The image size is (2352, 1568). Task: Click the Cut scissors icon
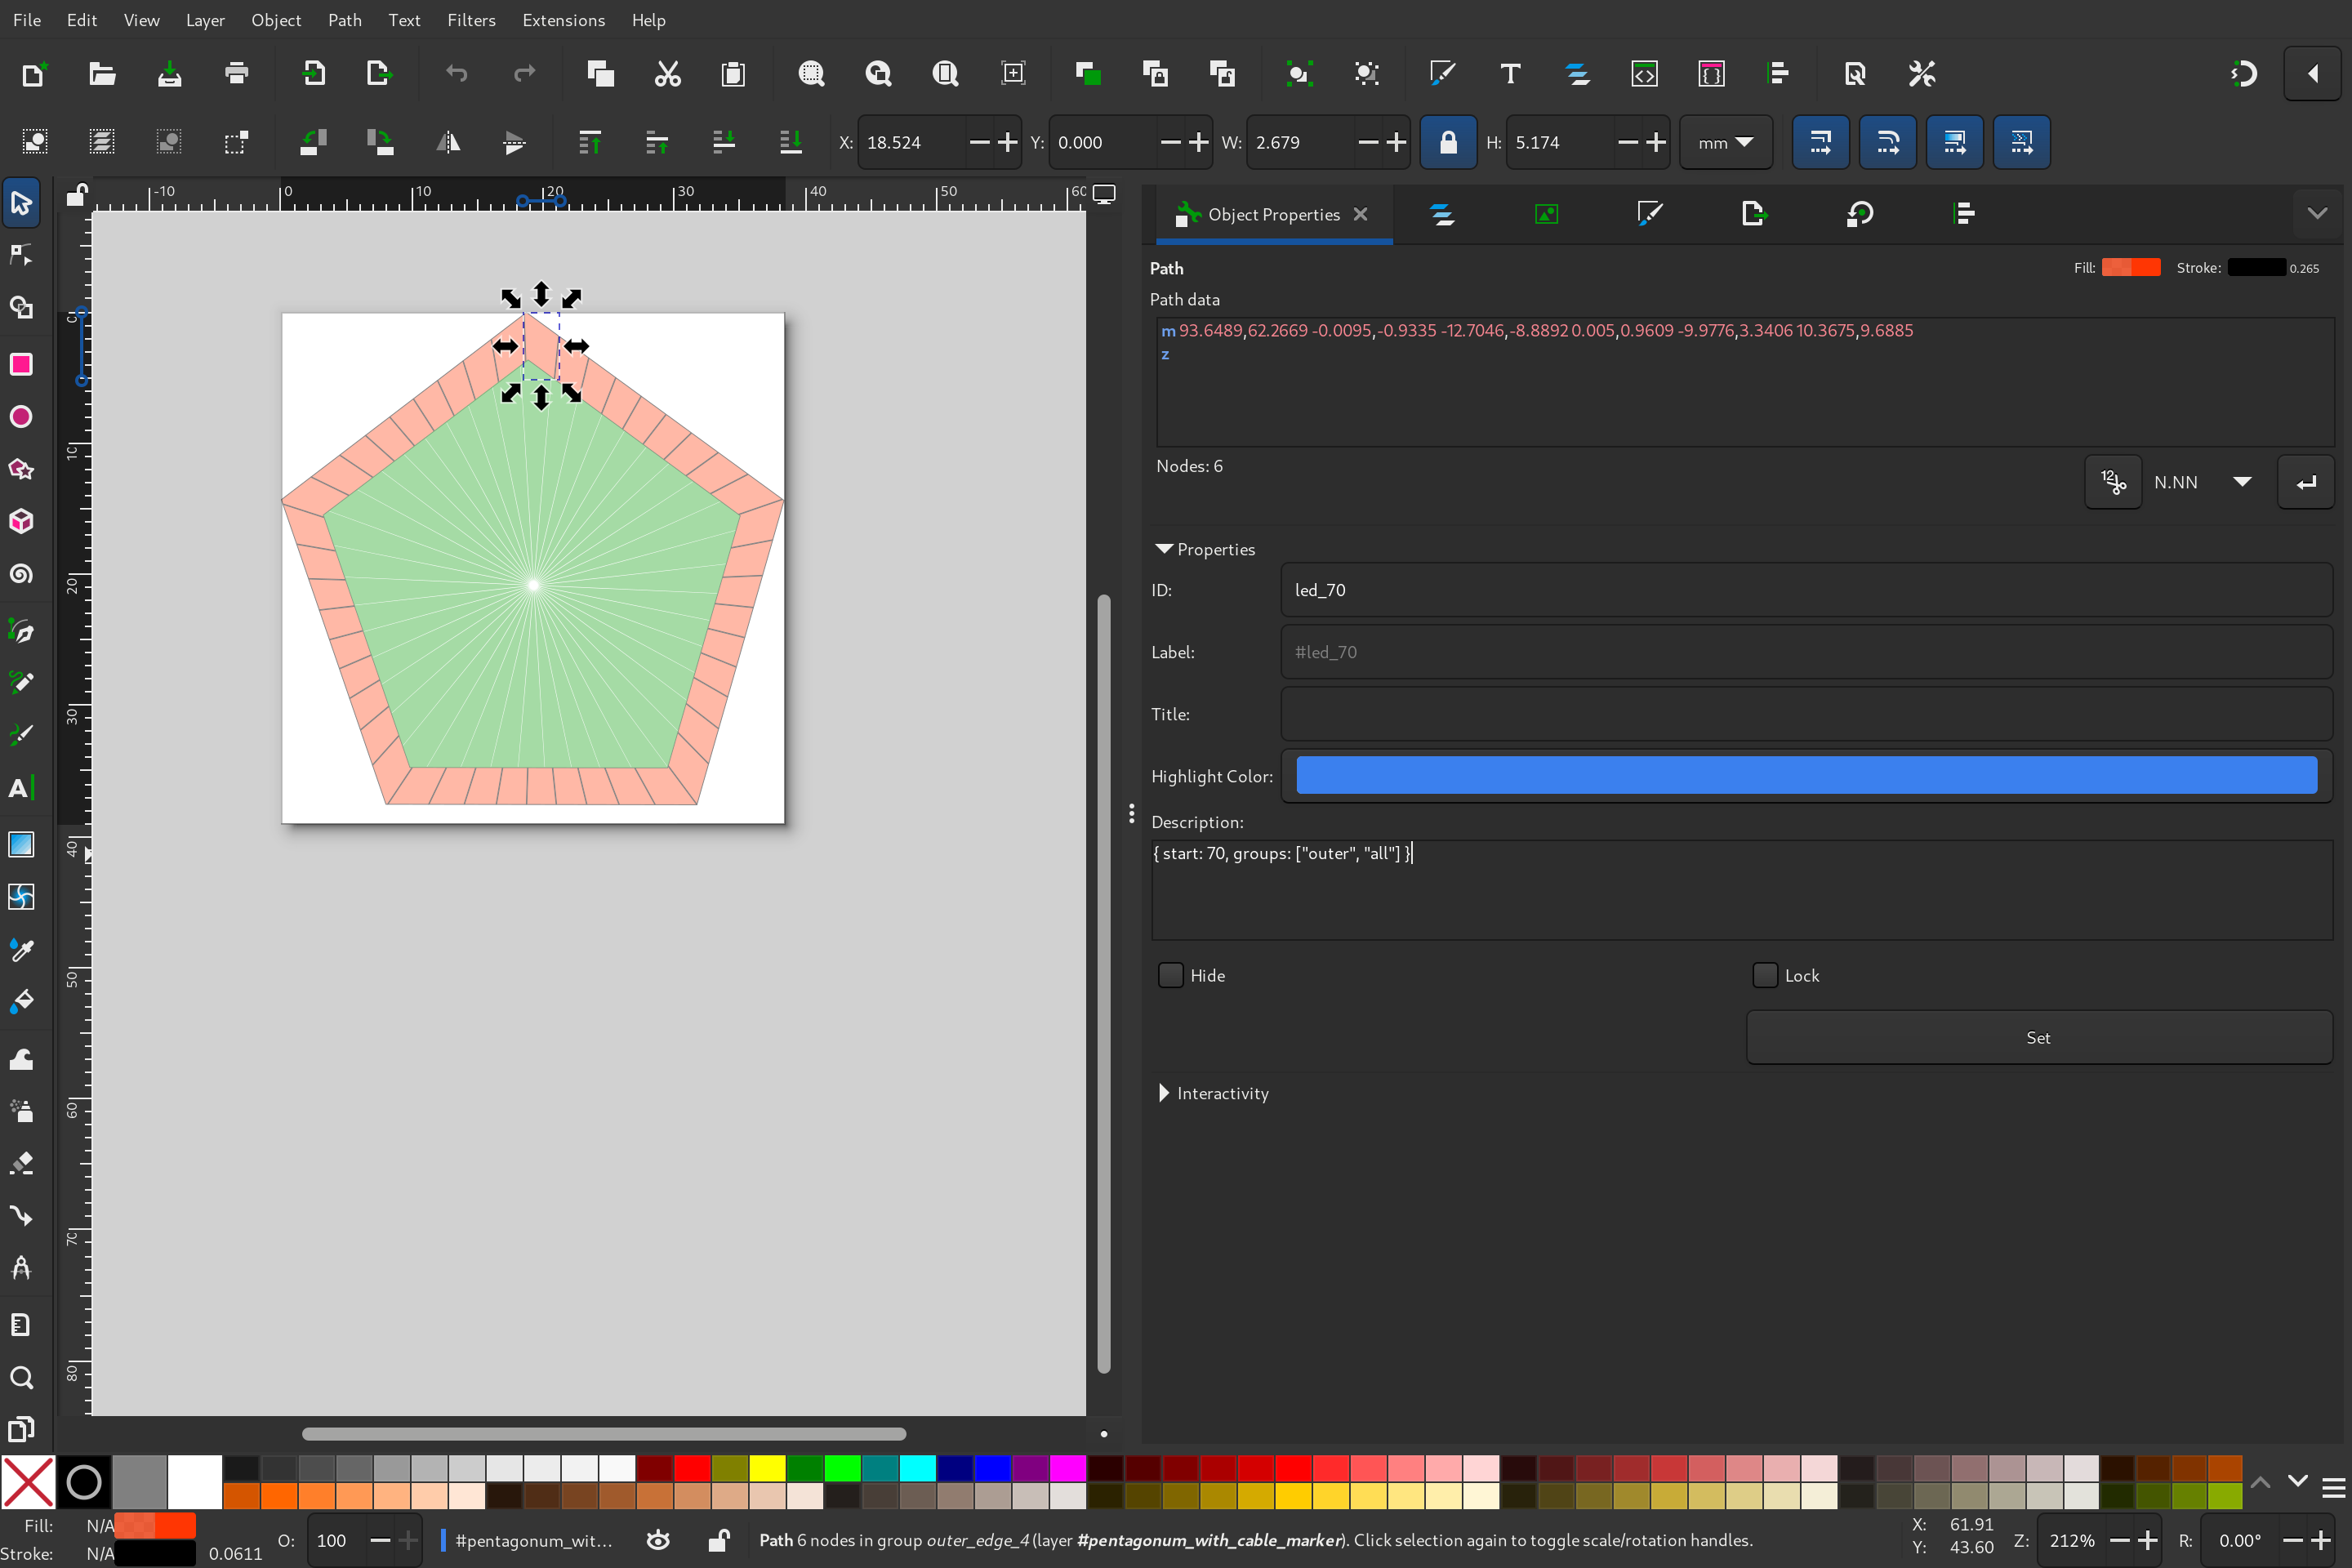667,73
